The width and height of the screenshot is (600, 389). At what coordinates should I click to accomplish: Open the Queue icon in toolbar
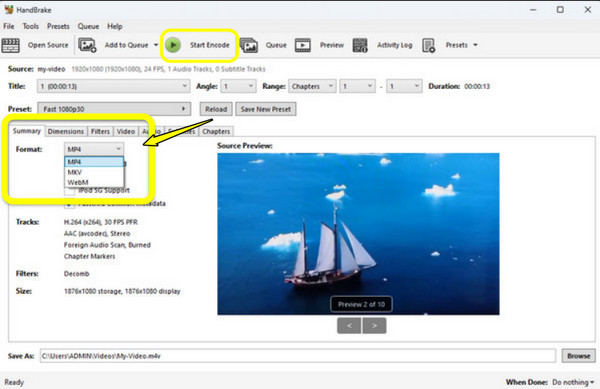click(249, 45)
